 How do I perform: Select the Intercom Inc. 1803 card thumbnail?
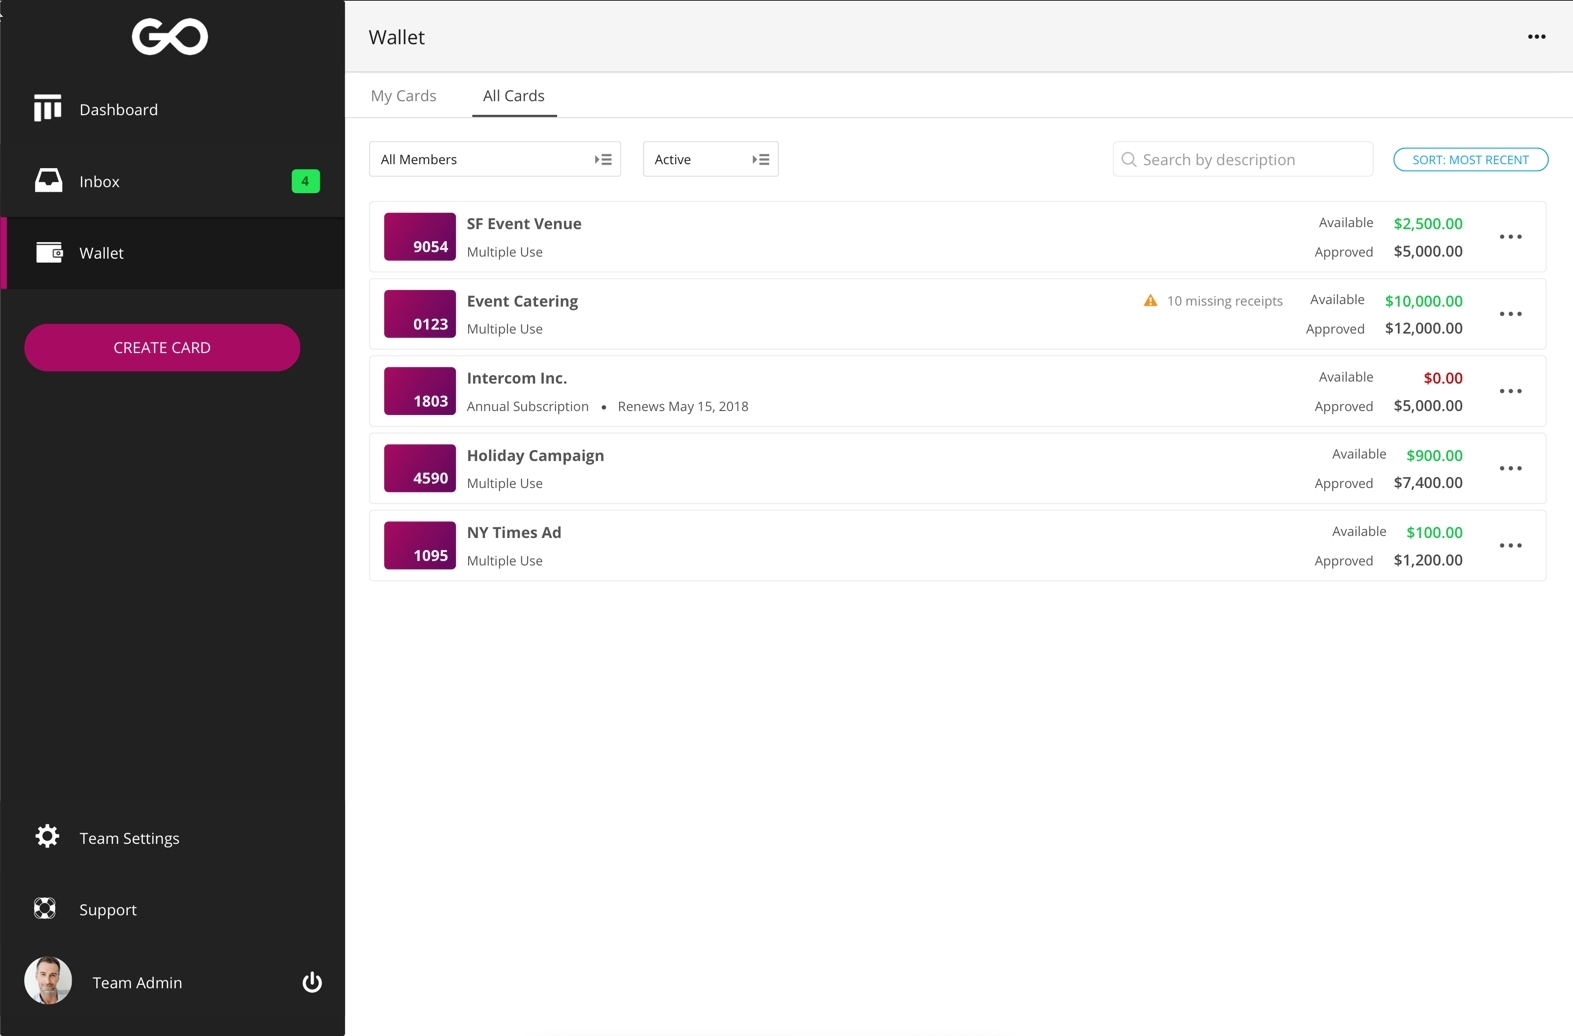[x=420, y=391]
